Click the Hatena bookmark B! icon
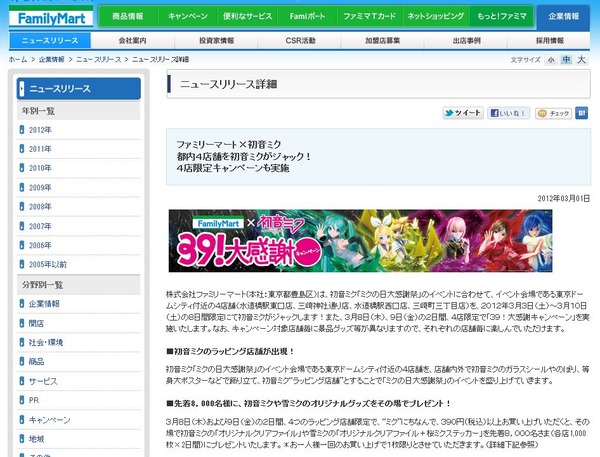 pos(581,113)
